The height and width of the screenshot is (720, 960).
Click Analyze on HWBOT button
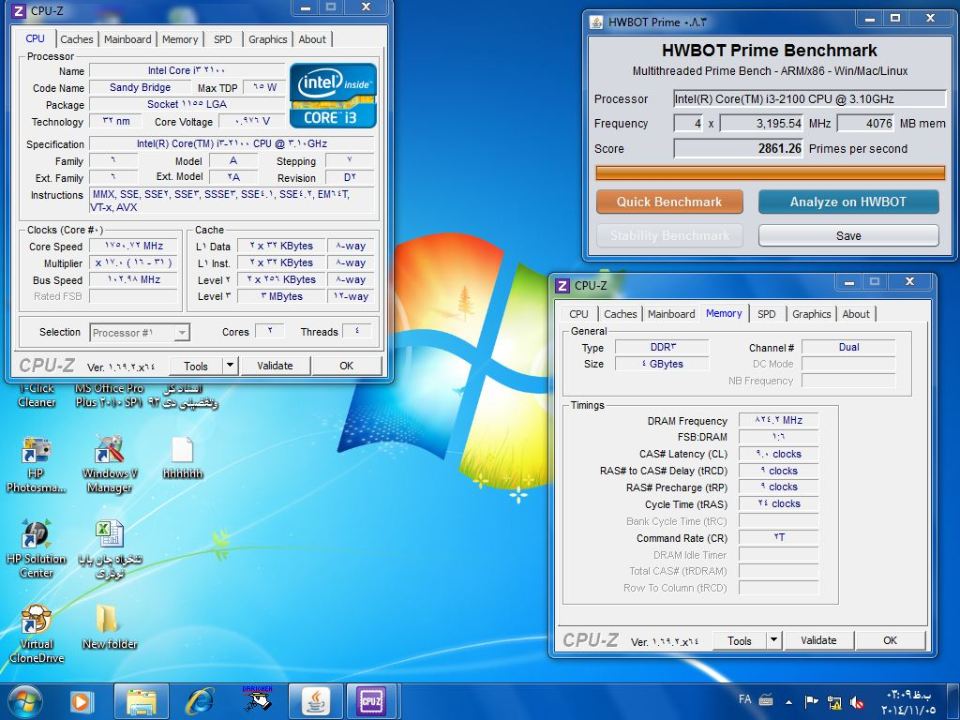pos(848,202)
